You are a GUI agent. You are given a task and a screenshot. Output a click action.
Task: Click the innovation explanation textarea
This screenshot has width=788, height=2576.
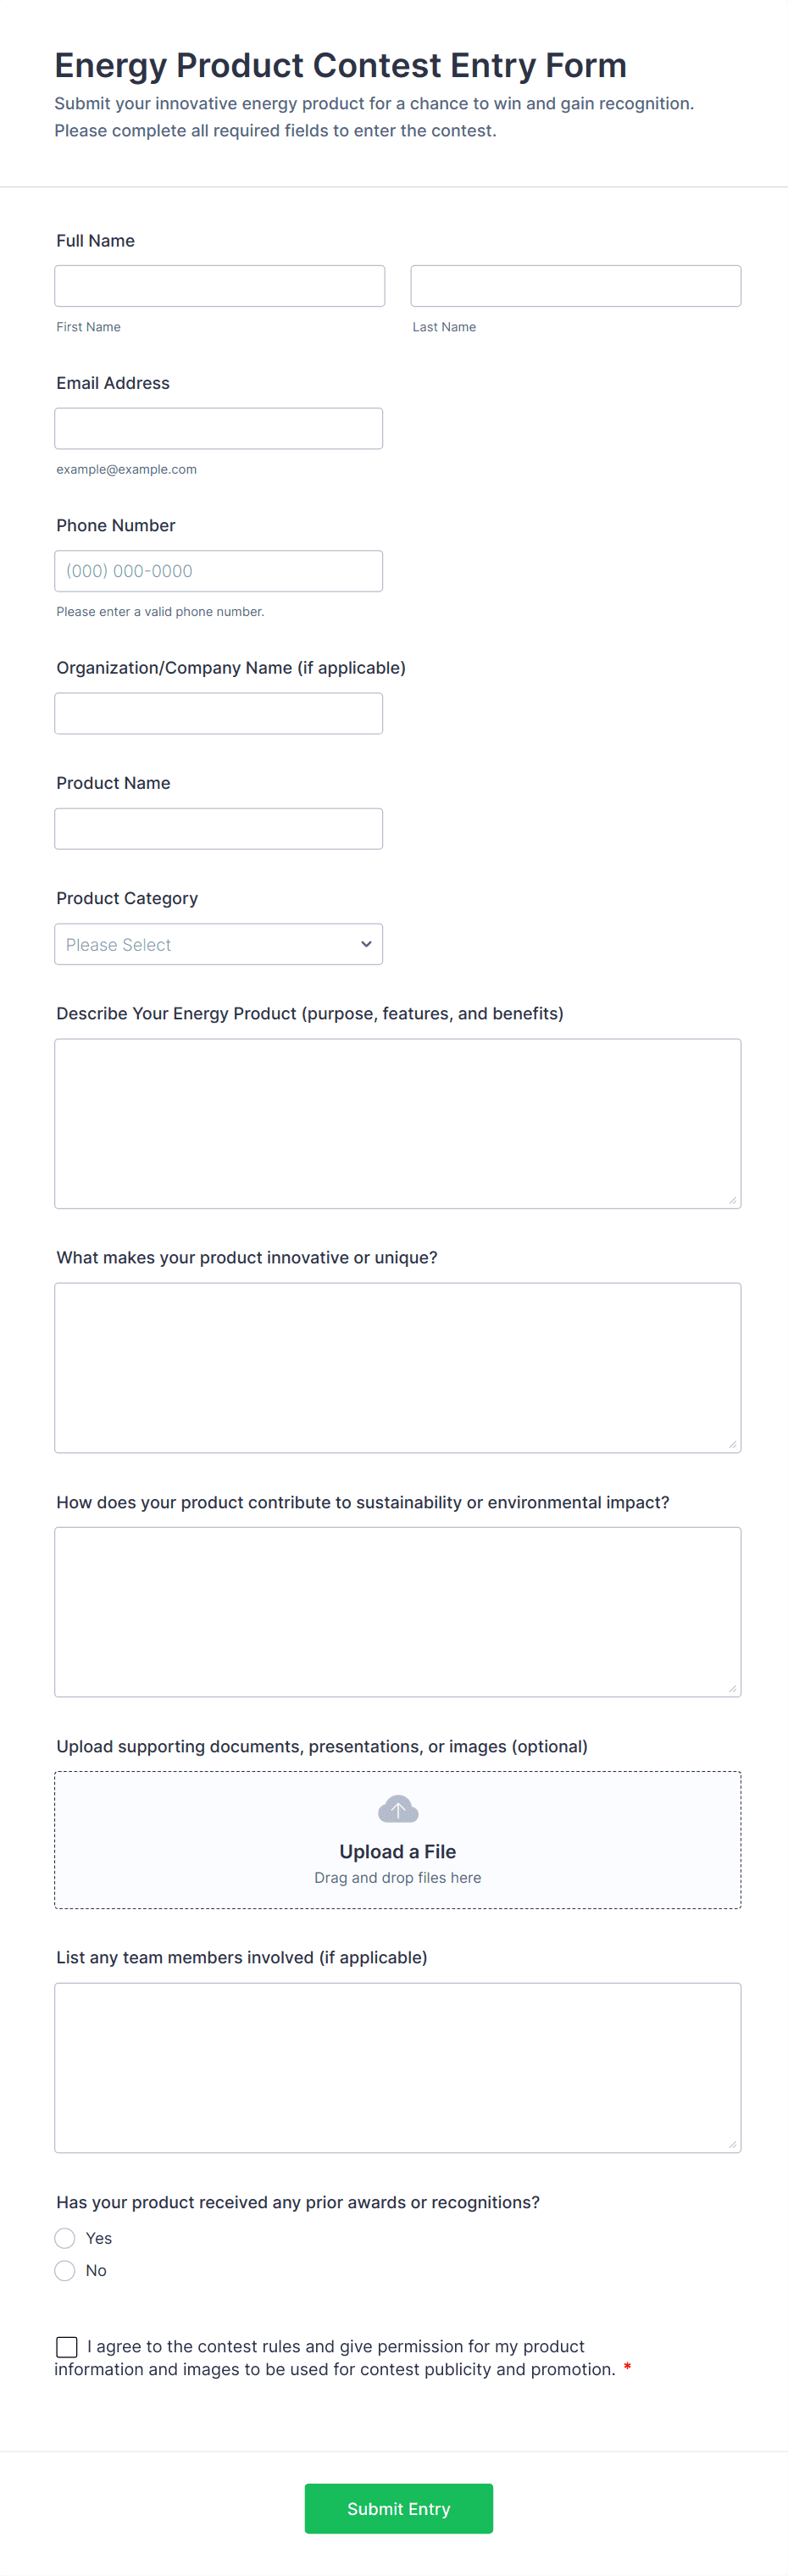pos(397,1367)
